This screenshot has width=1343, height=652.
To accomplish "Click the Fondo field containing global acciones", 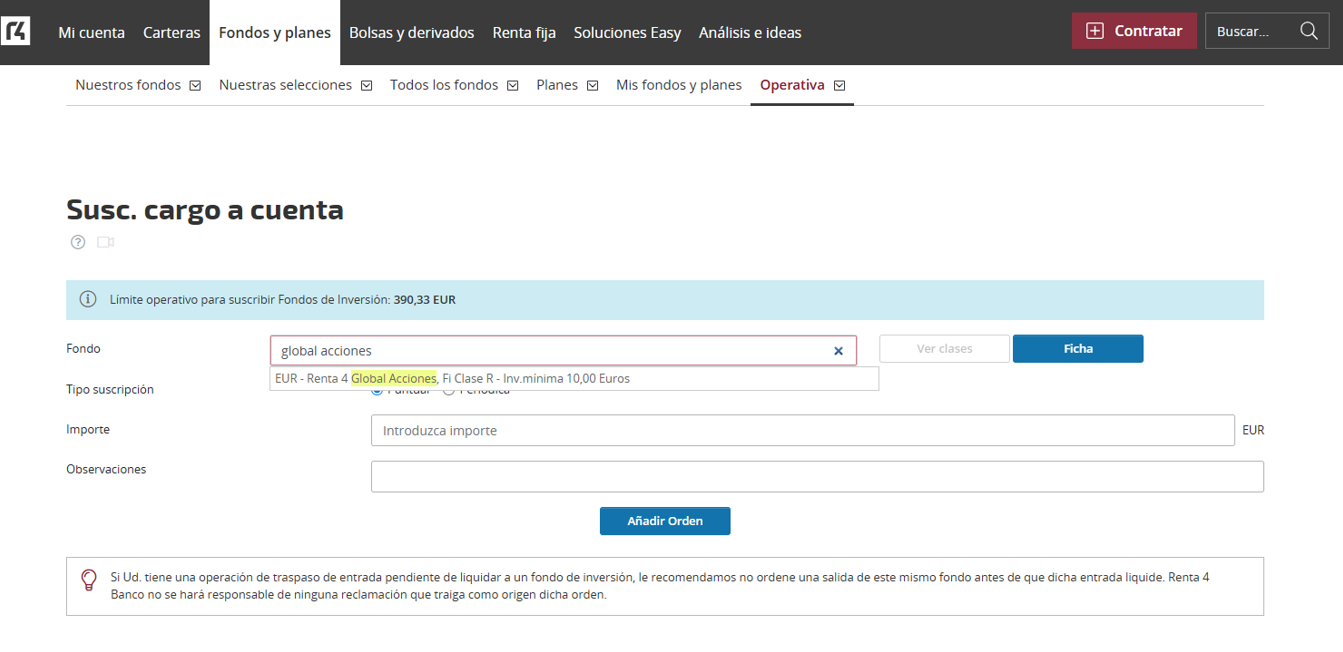I will [x=563, y=351].
